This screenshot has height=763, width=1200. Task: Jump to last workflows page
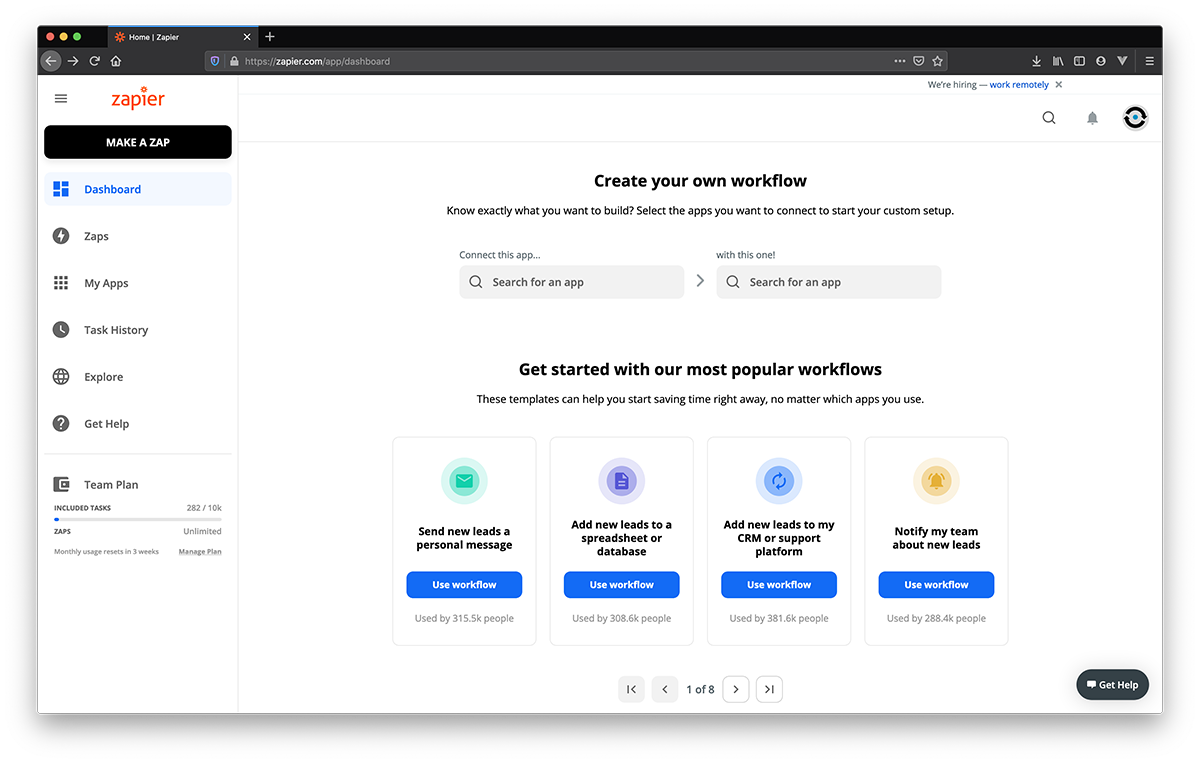coord(769,689)
